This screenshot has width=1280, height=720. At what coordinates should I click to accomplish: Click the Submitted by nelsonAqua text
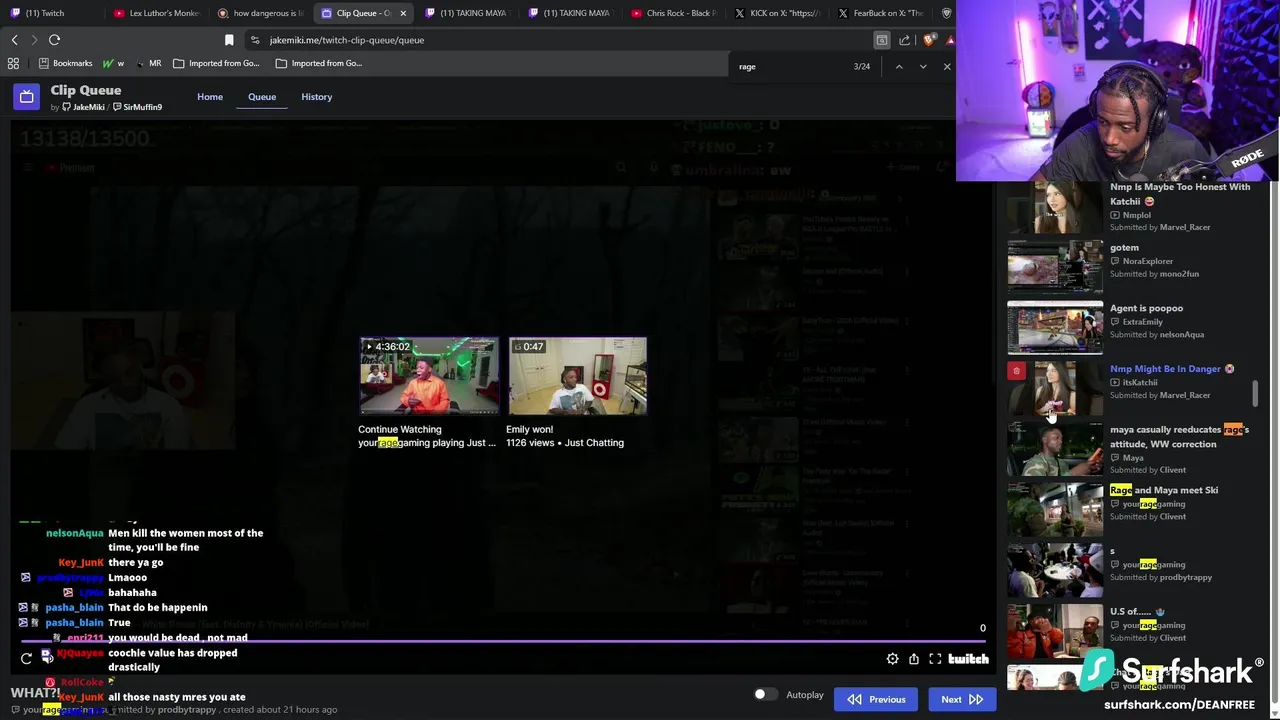[x=1157, y=335]
